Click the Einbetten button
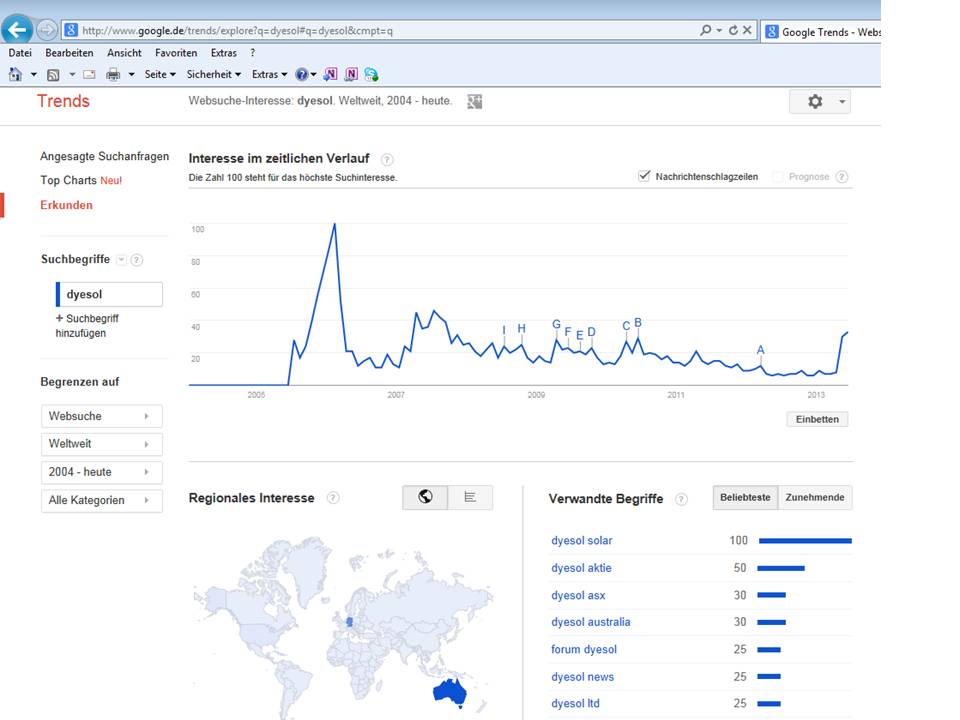This screenshot has width=960, height=720. 817,419
